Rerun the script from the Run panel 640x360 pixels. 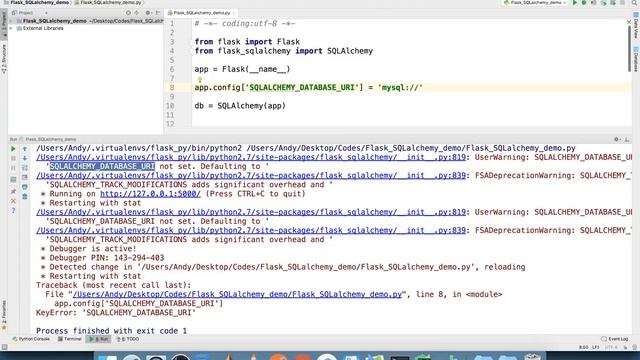[x=13, y=149]
